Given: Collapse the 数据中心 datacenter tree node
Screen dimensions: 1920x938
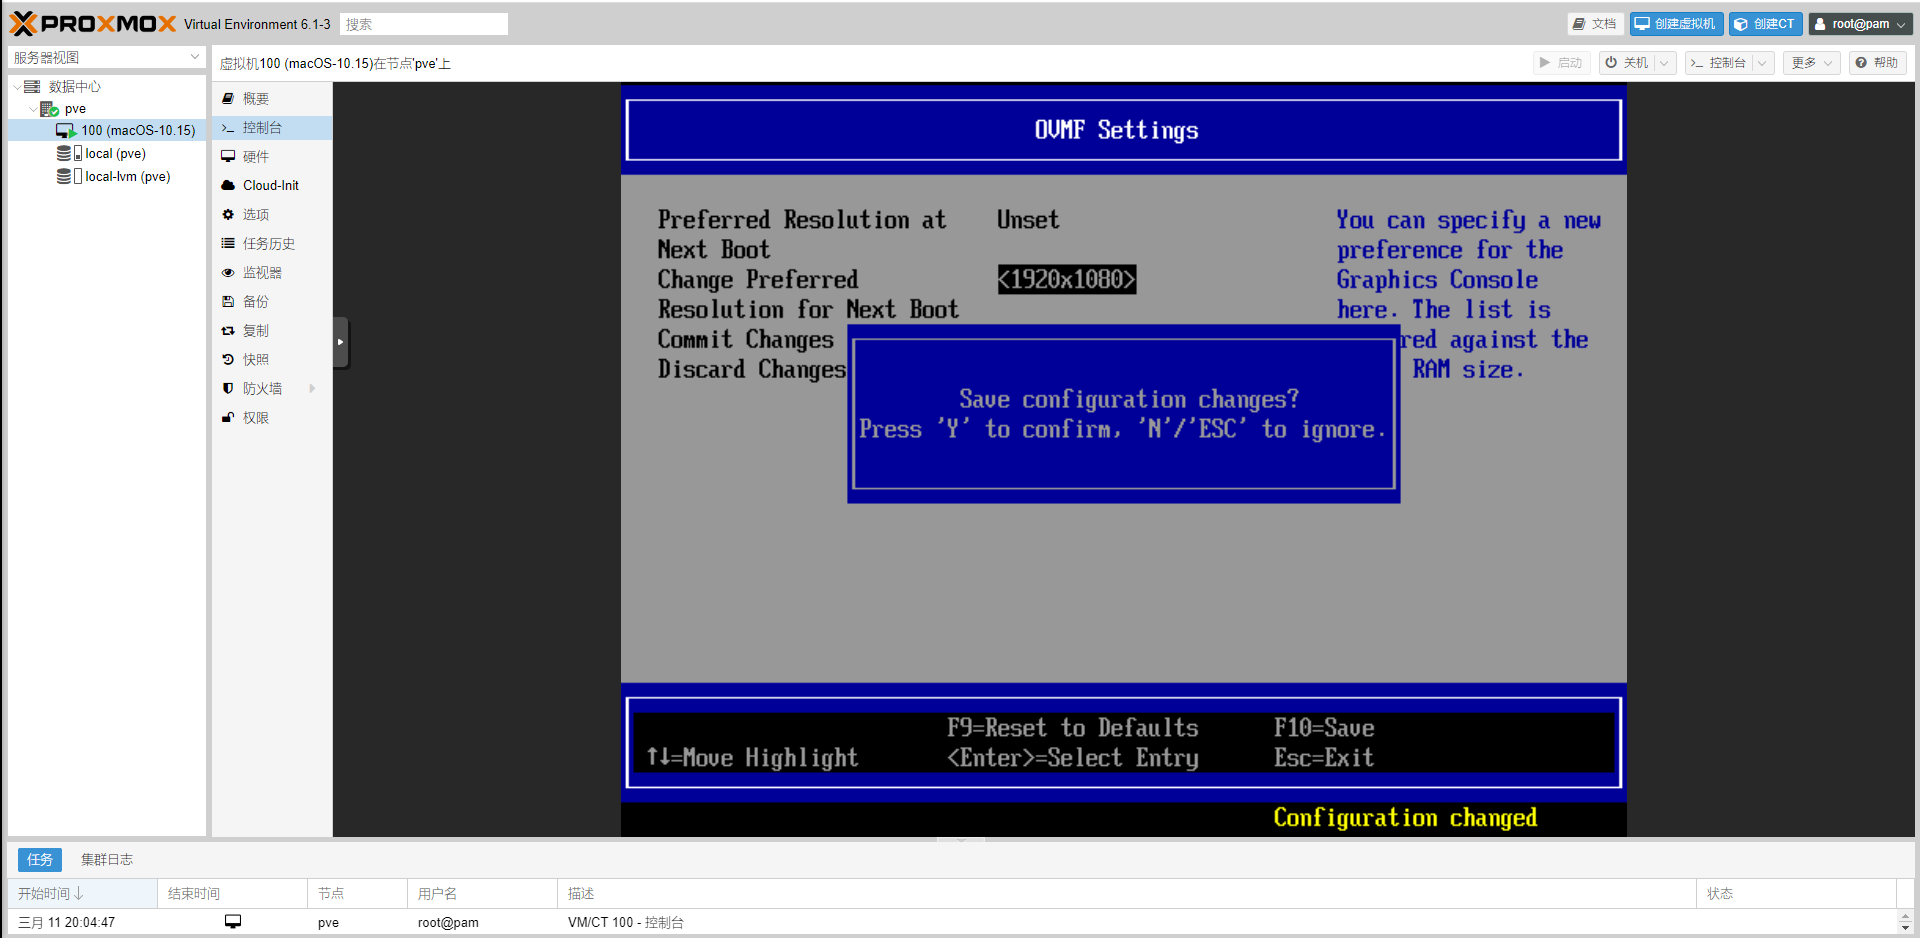Looking at the screenshot, I should pyautogui.click(x=17, y=87).
